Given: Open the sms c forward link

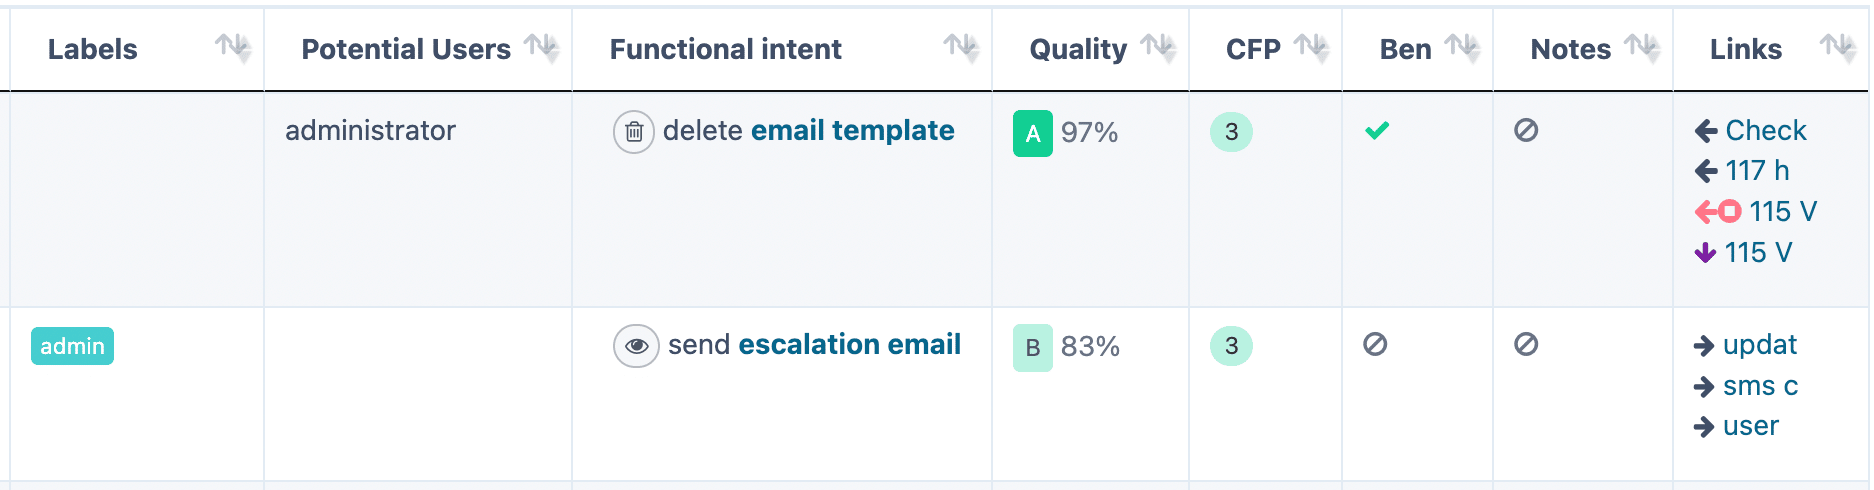Looking at the screenshot, I should 1760,386.
